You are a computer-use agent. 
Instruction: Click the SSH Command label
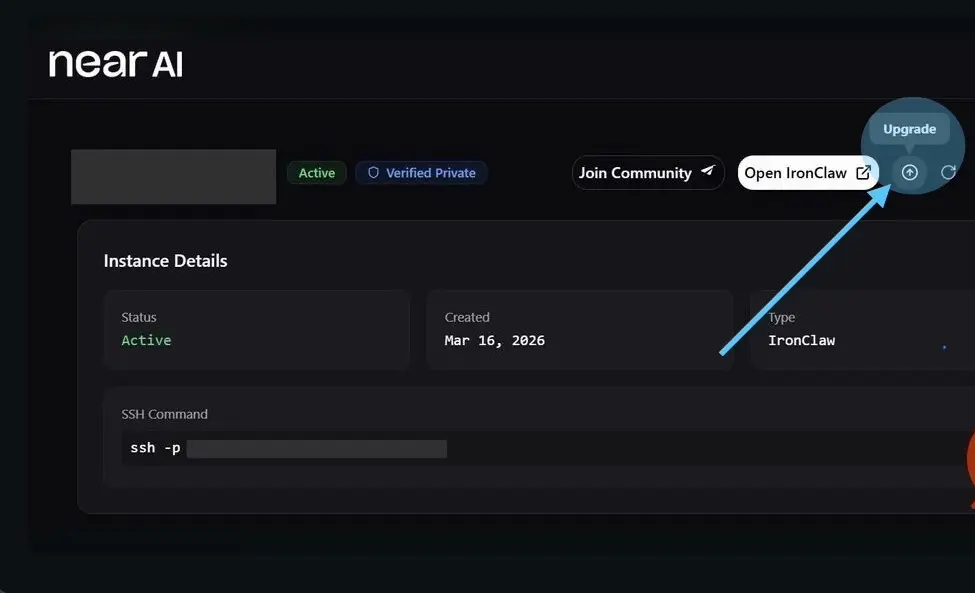(164, 414)
